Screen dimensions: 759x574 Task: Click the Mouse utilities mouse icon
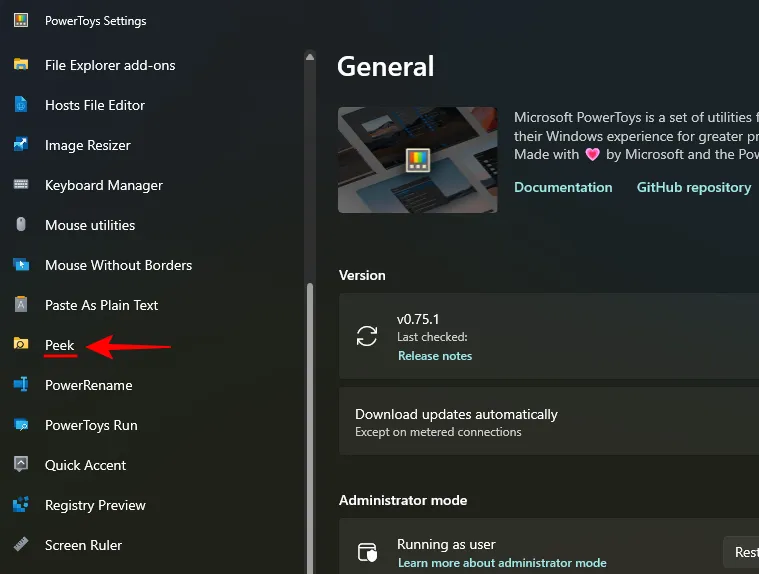[21, 224]
